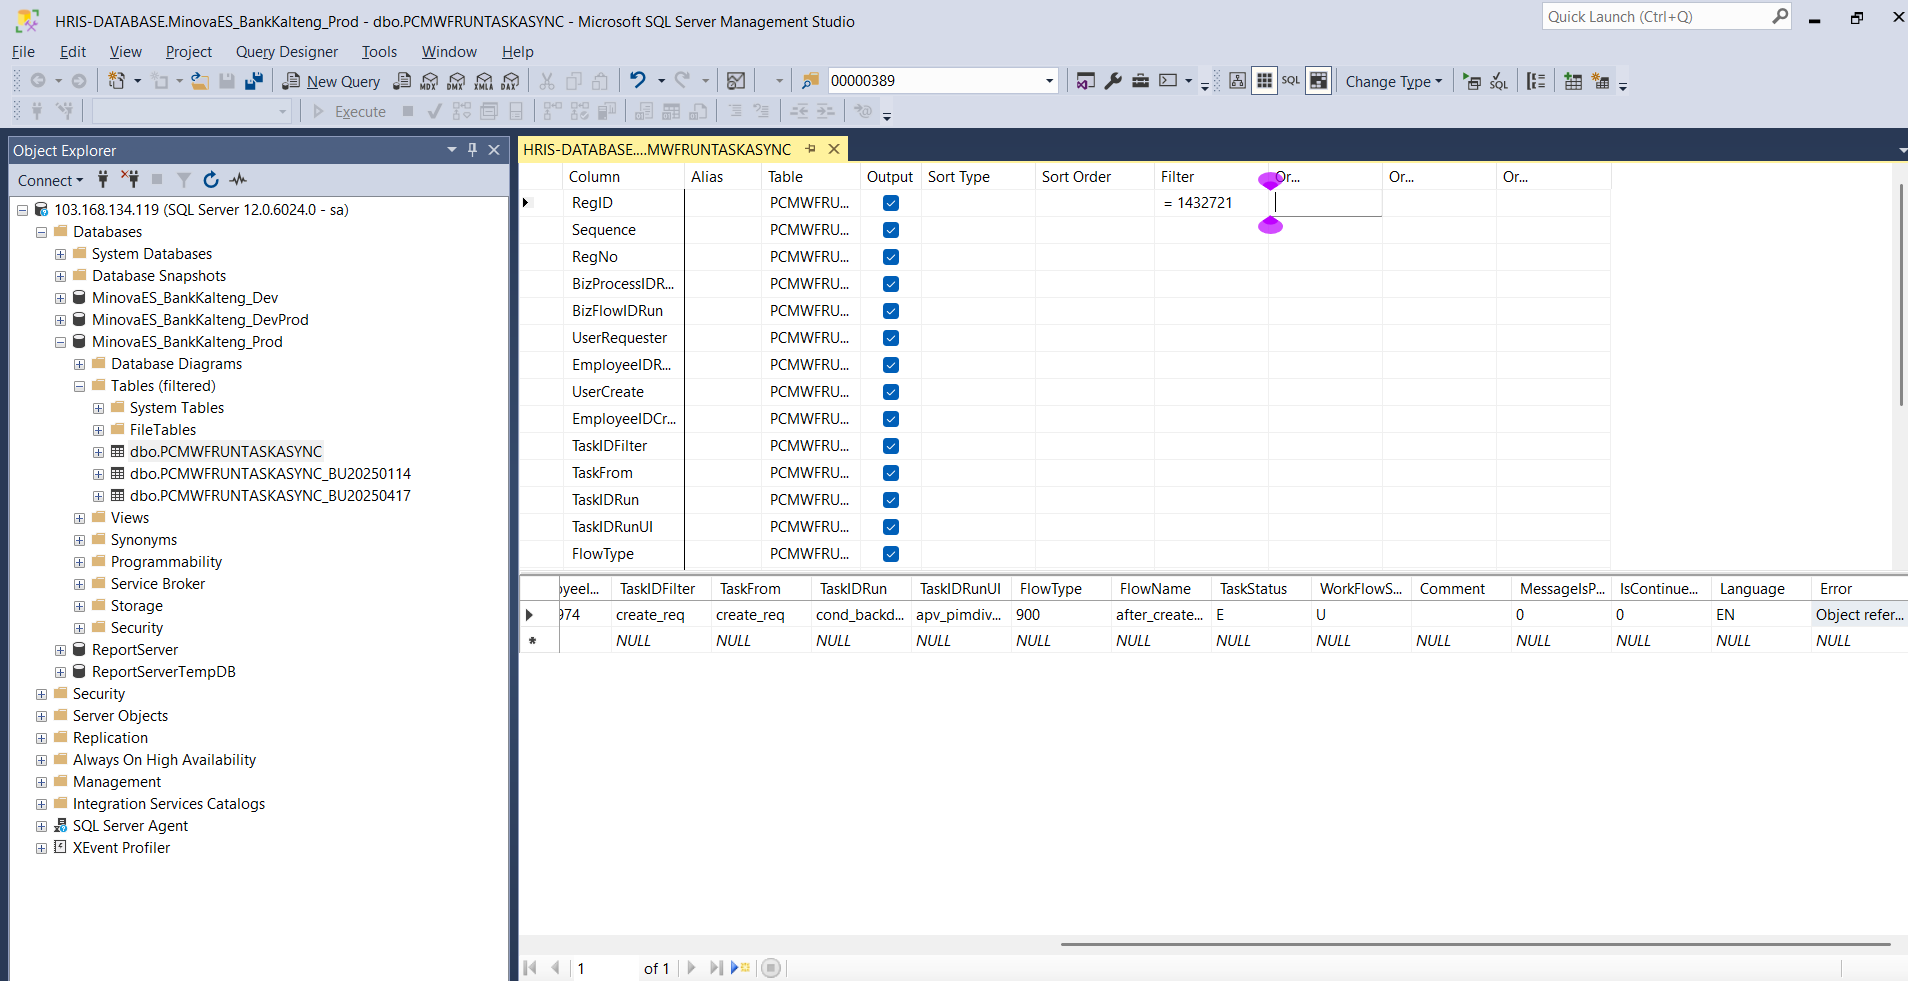Click the Error cell 'Object refer...'

click(1860, 615)
